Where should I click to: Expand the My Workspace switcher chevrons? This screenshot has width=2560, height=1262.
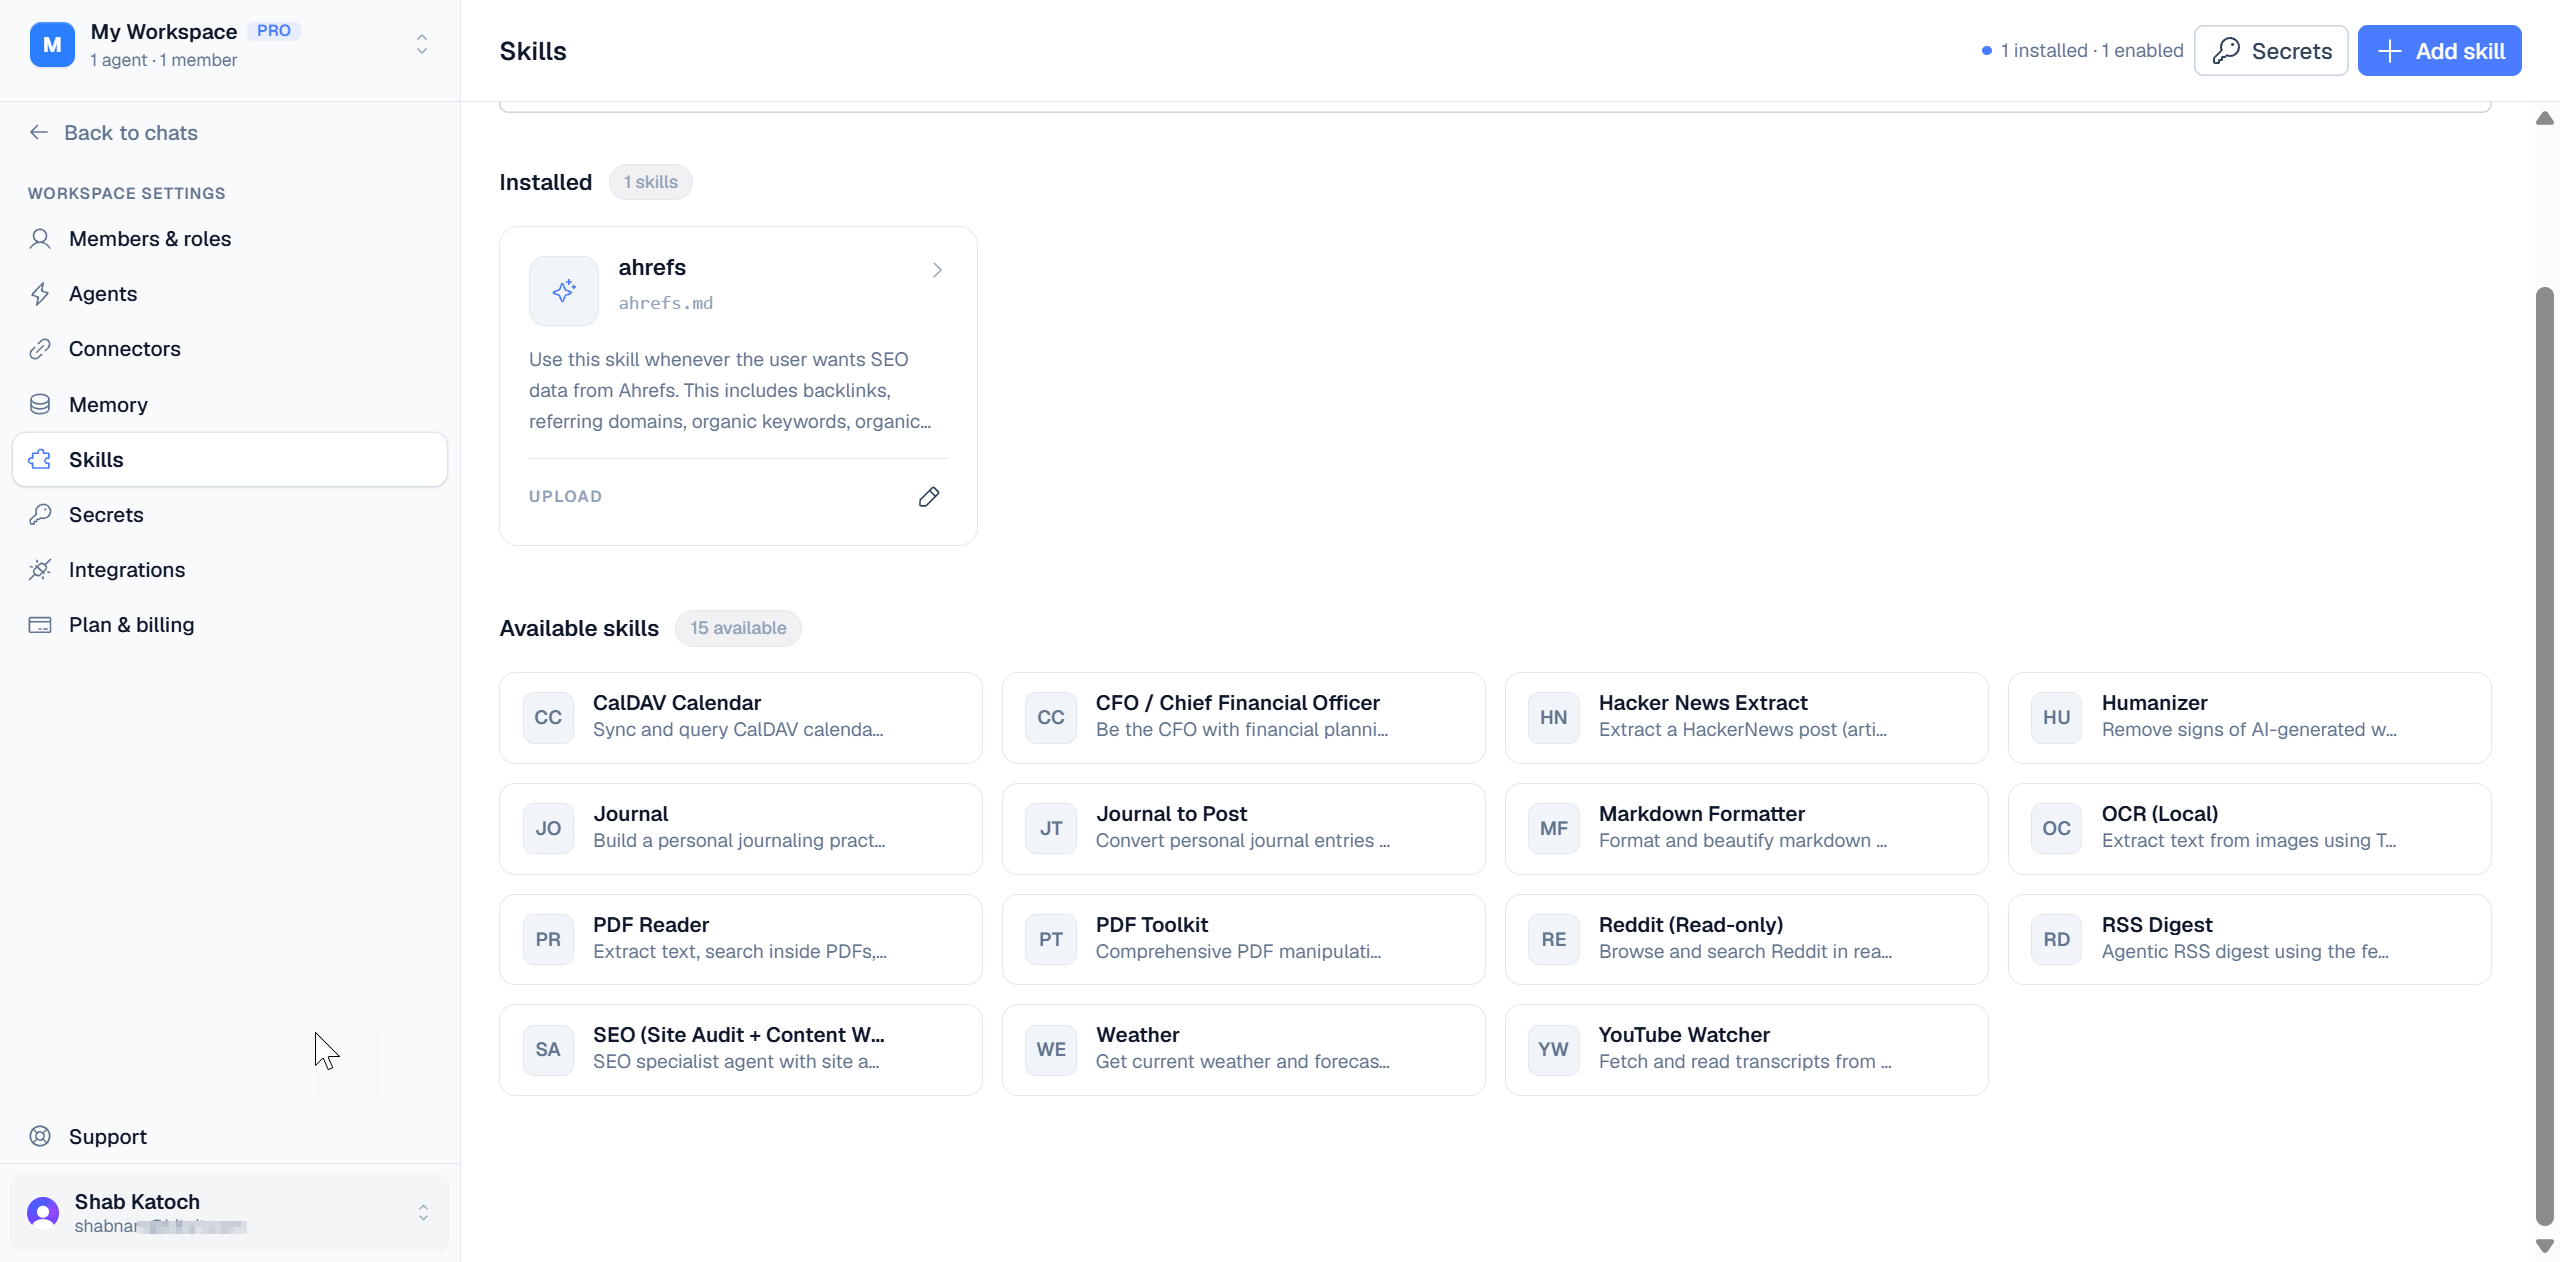422,45
